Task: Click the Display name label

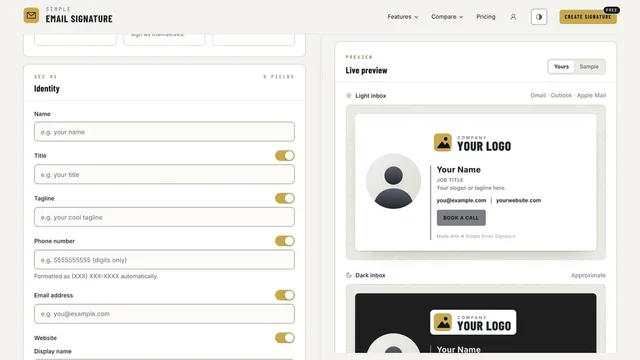Action: (x=53, y=351)
